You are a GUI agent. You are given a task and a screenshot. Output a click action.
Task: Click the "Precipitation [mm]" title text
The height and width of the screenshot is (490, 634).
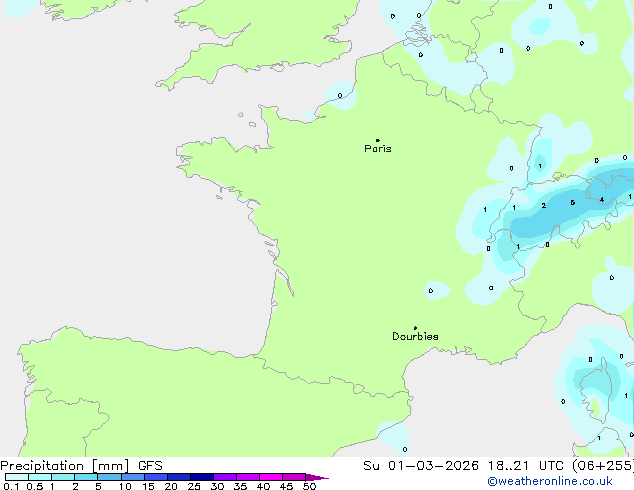[65, 466]
